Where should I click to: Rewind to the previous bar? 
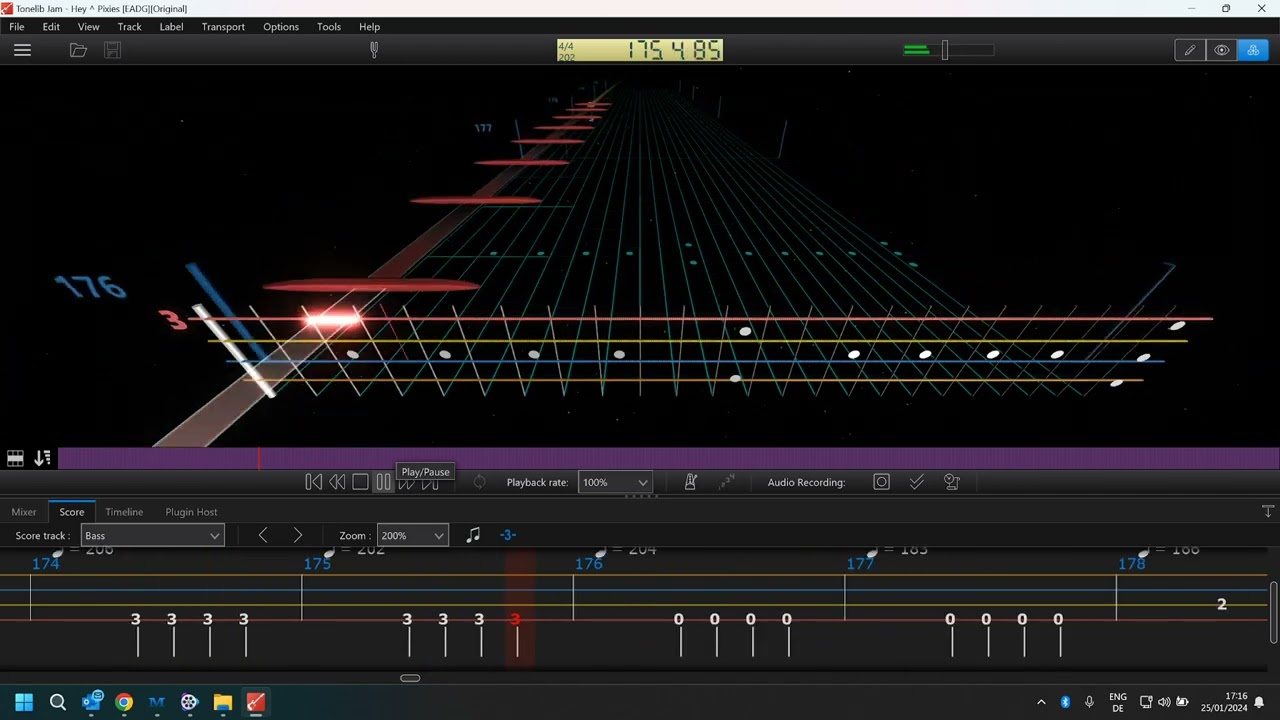click(337, 482)
